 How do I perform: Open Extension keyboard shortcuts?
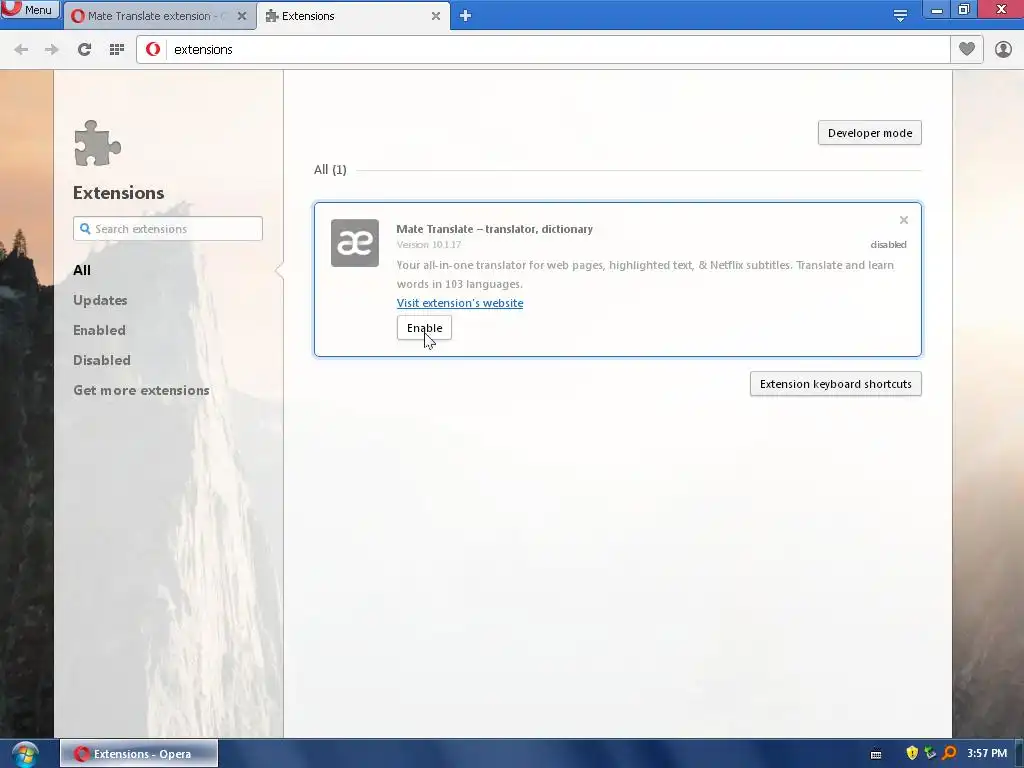pos(835,384)
